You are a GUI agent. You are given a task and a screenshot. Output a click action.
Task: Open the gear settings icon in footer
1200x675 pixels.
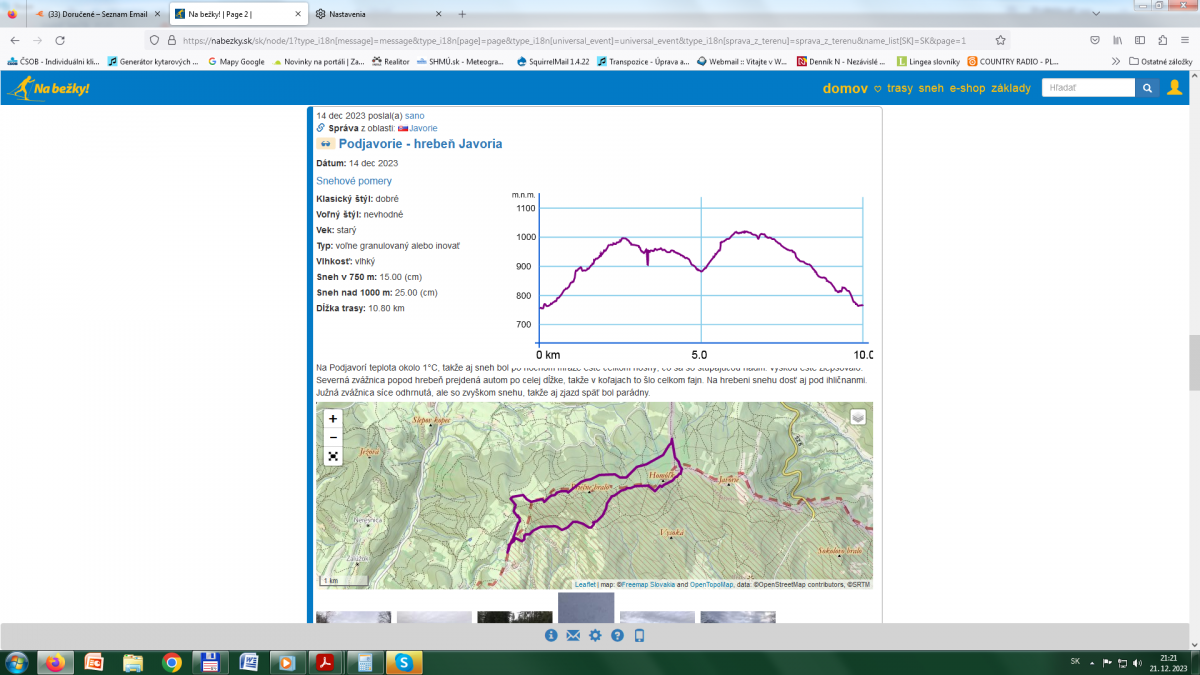coord(595,636)
